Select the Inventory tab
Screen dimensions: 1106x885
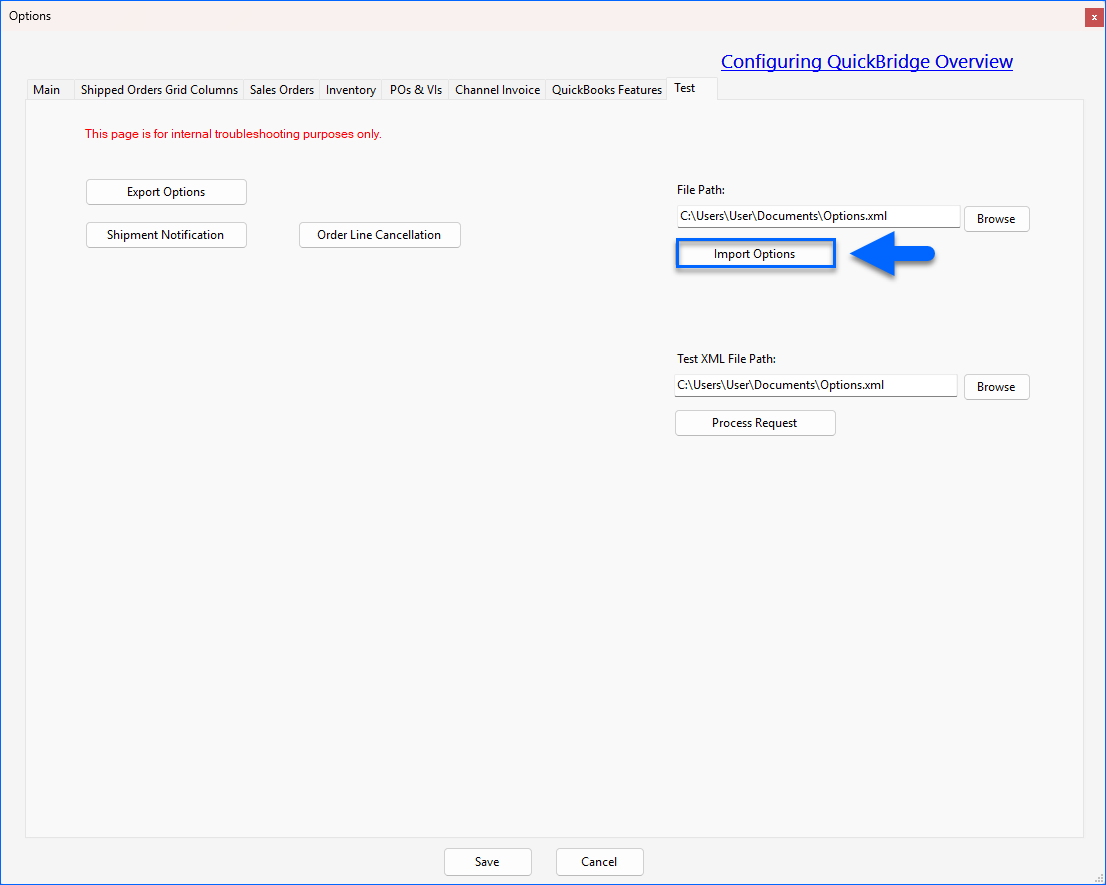point(351,90)
